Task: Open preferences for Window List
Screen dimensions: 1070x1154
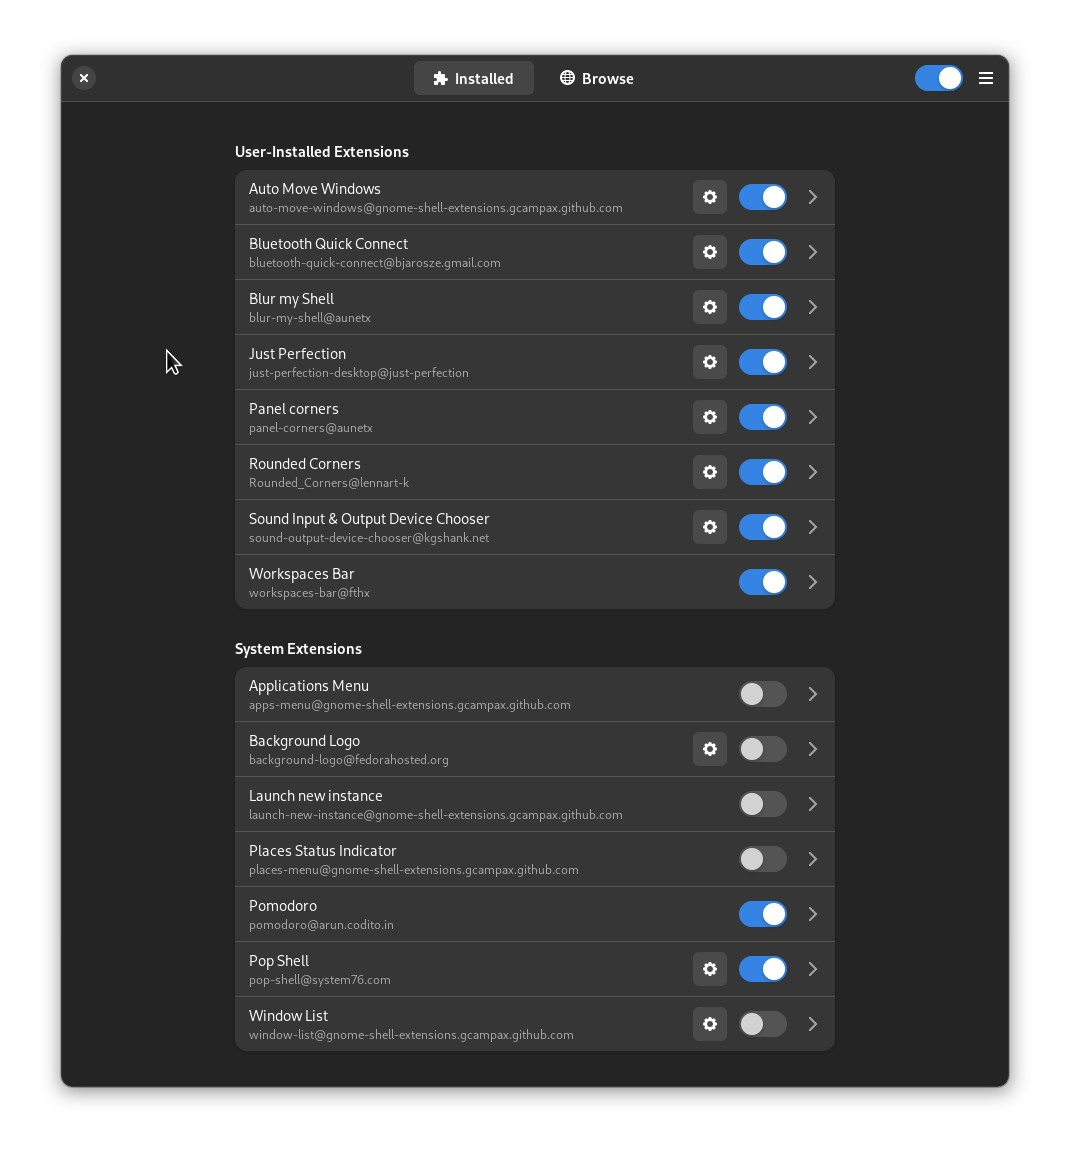Action: click(709, 1024)
